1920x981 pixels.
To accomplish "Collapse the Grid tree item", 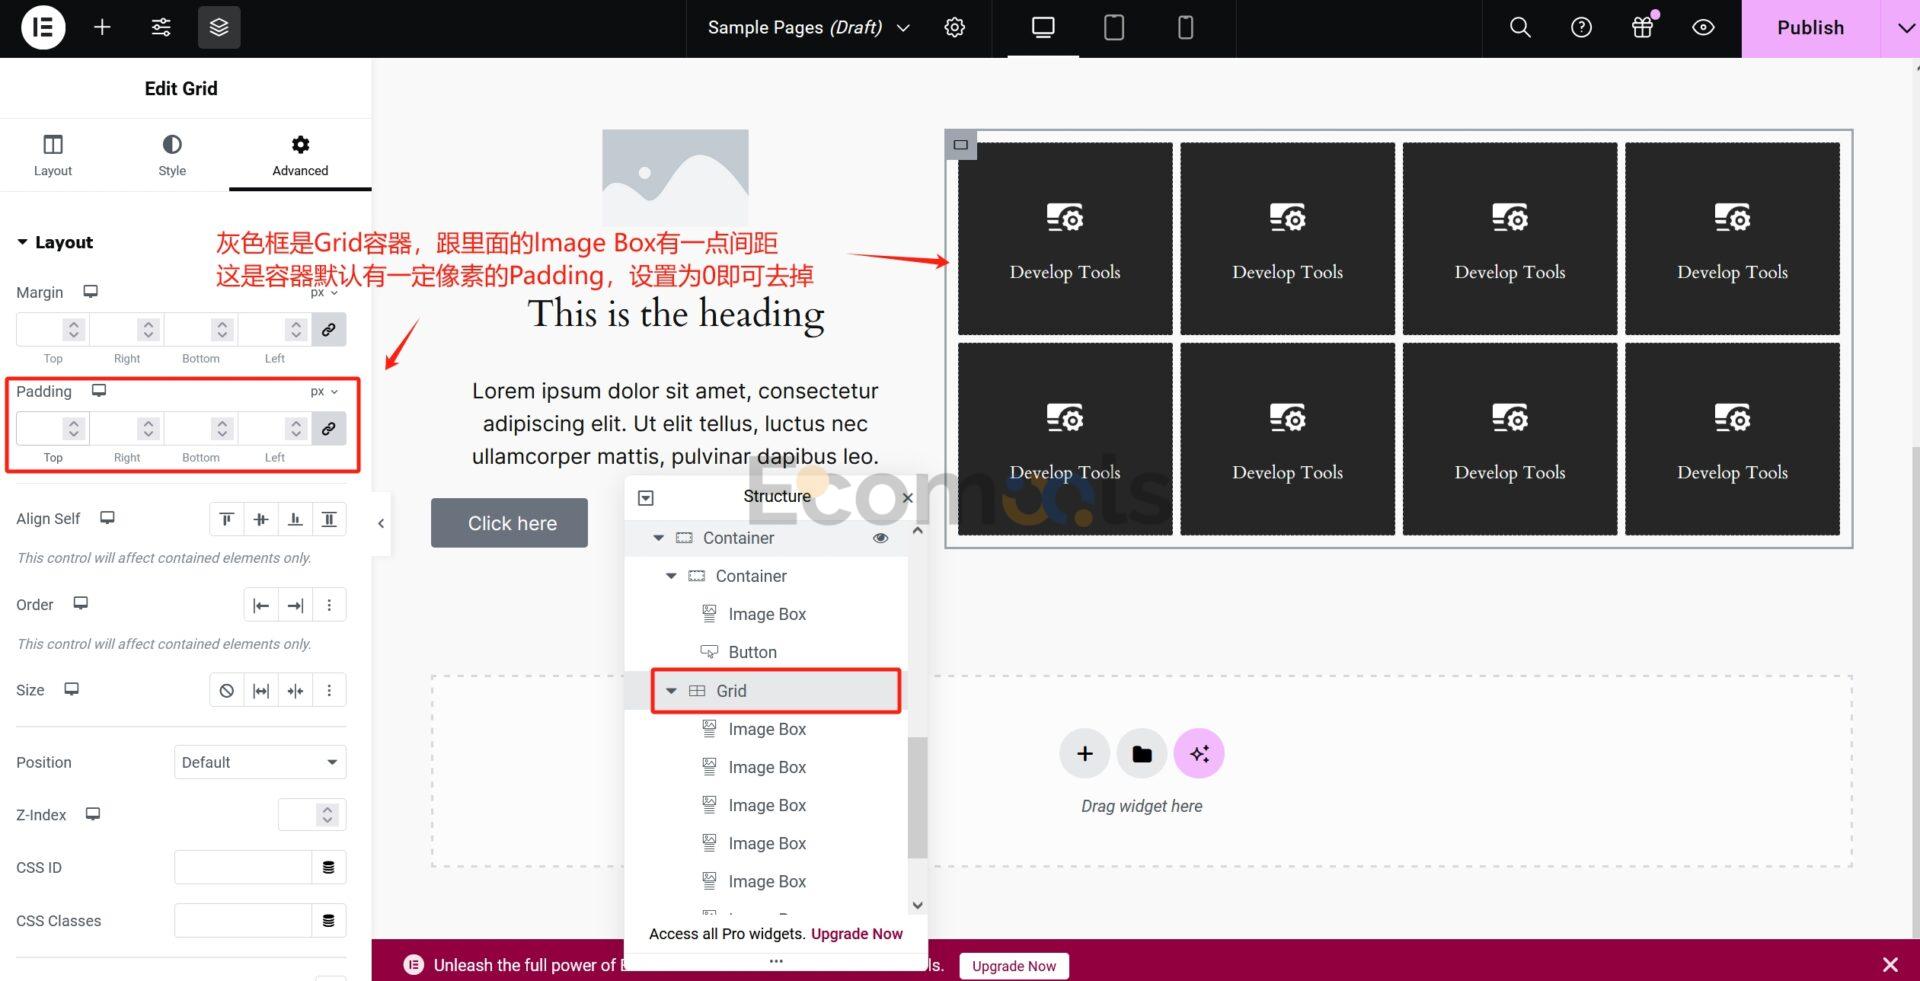I will [x=671, y=691].
